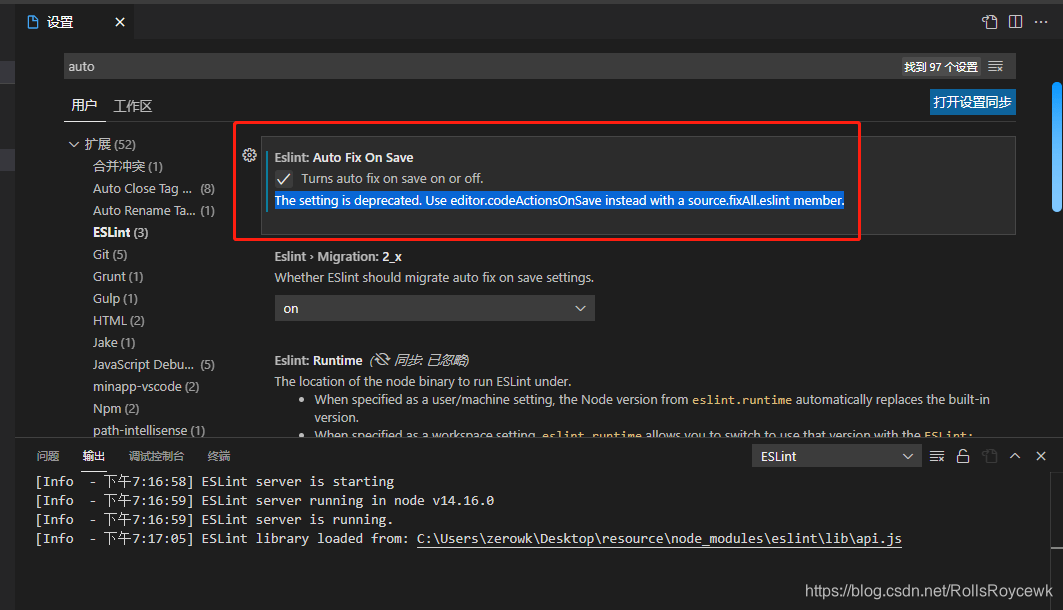Click the Eslint Runtime setting title
This screenshot has height=610, width=1063.
319,361
